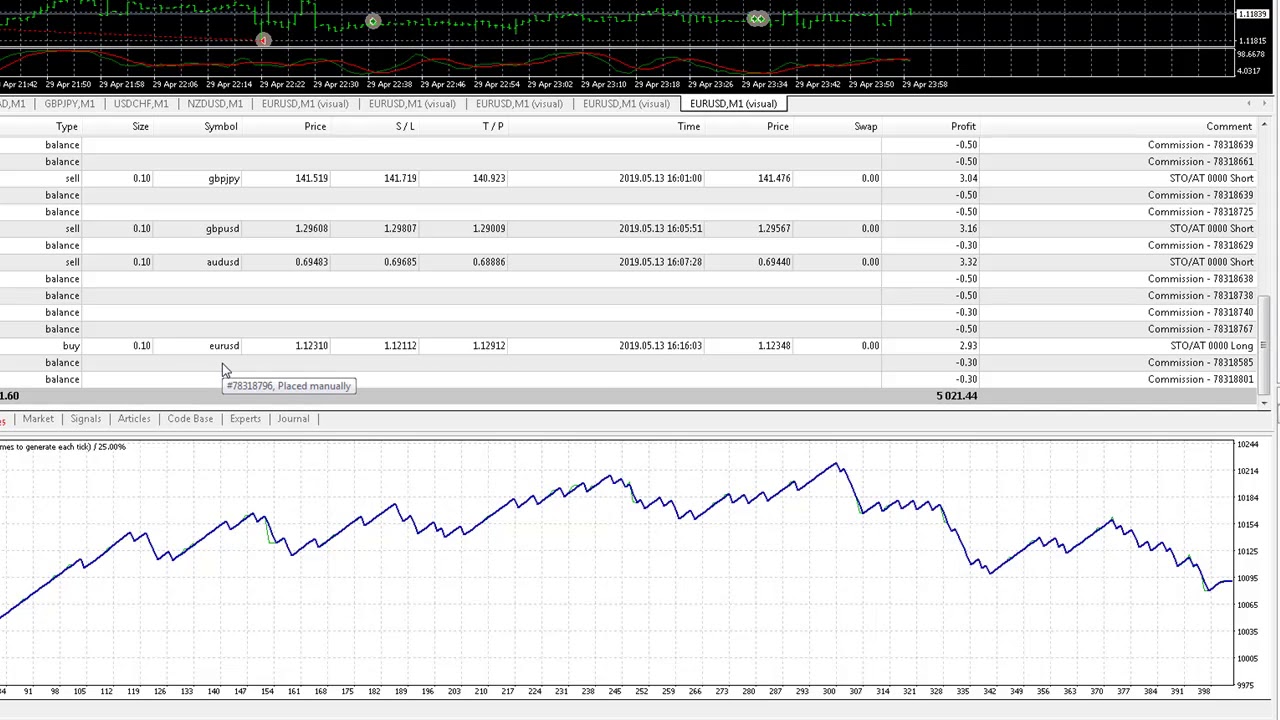Click open price 1.12310
This screenshot has width=1280, height=720.
point(312,346)
